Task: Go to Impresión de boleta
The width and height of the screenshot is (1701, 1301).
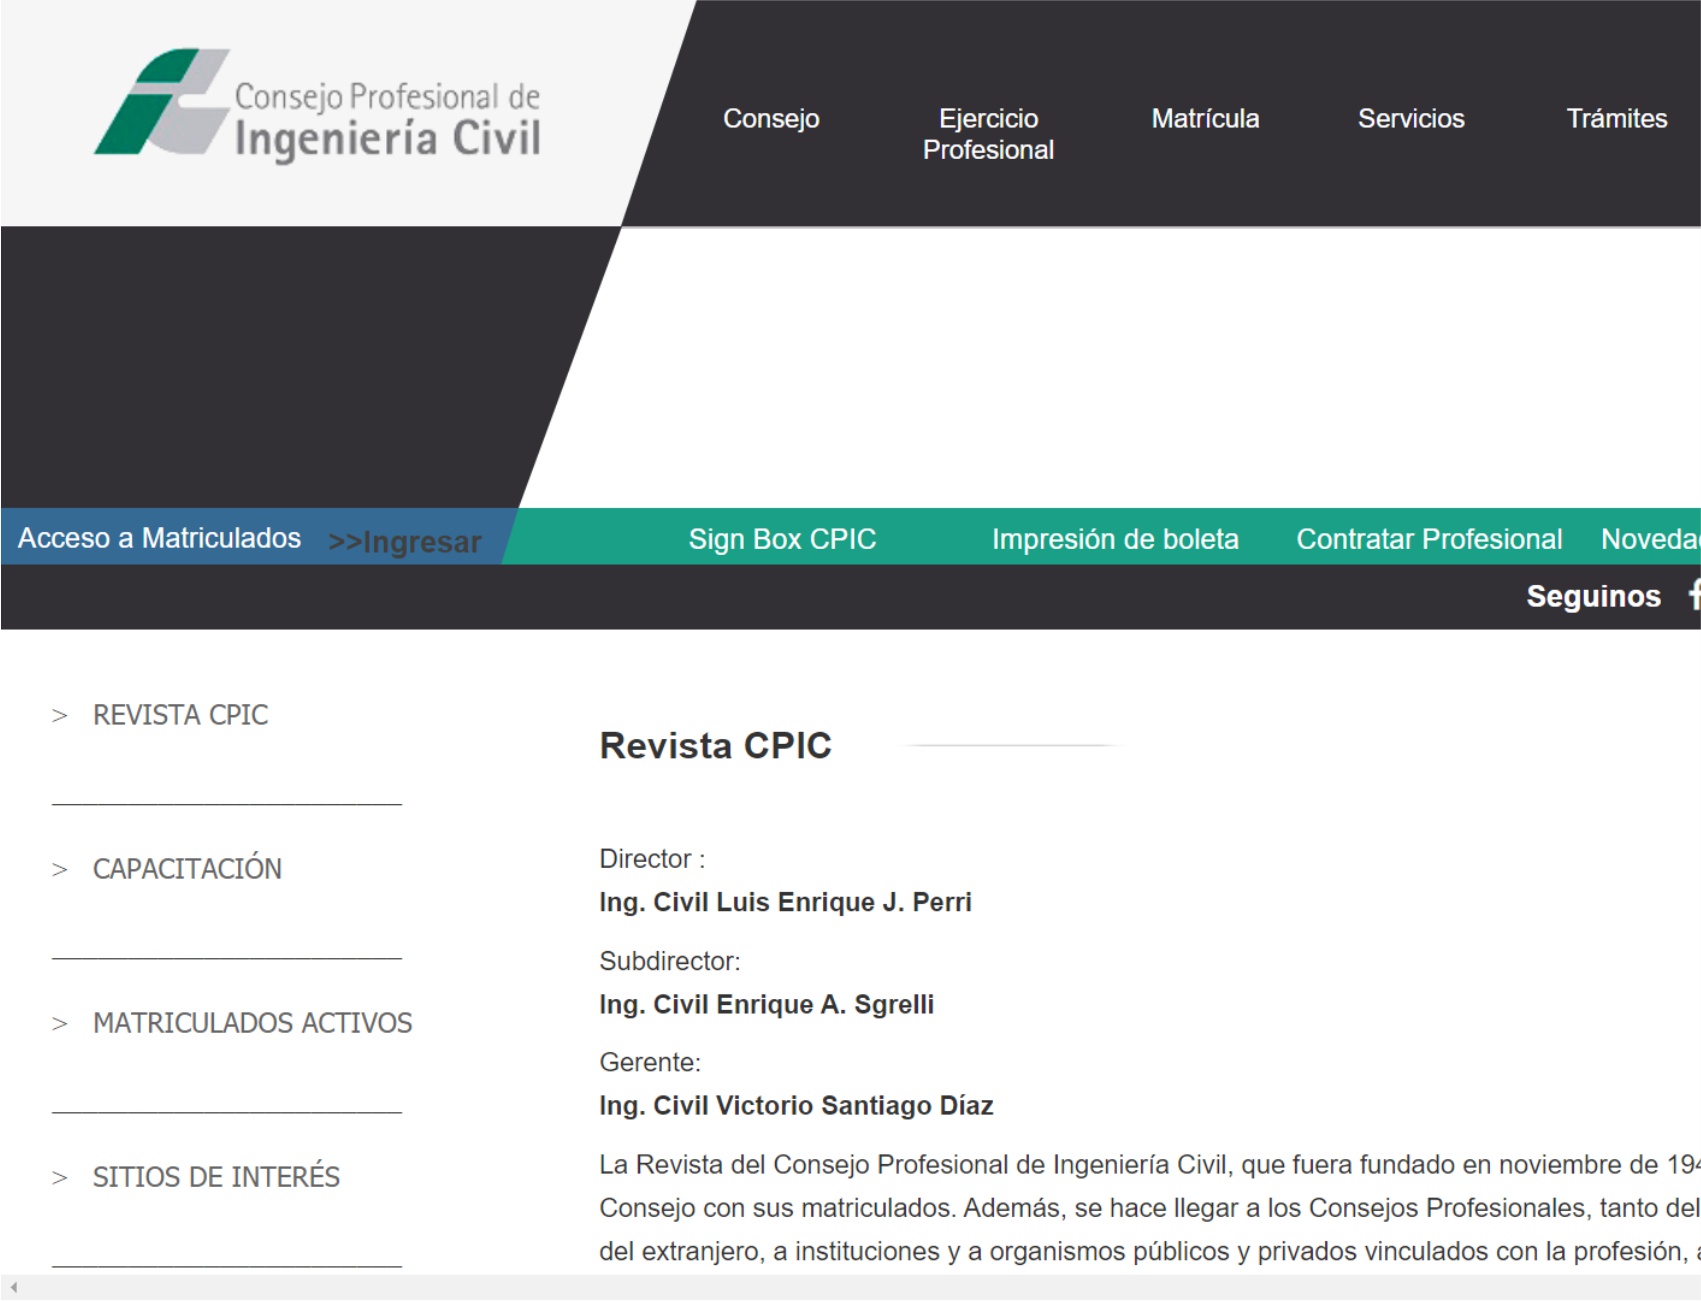Action: tap(1115, 539)
